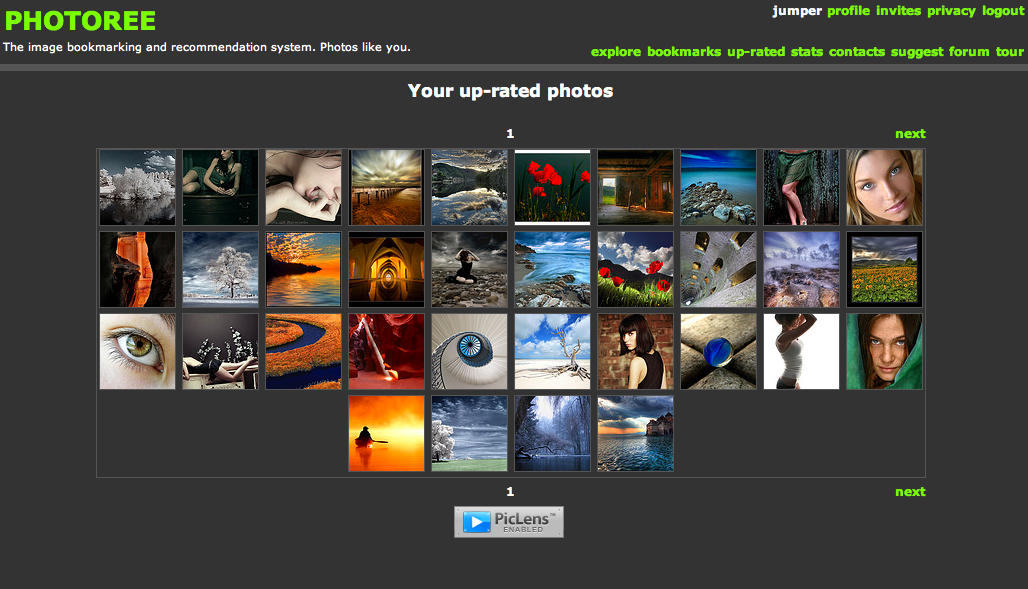The width and height of the screenshot is (1028, 589).
Task: Launch the PicLens slideshow button
Action: [509, 522]
